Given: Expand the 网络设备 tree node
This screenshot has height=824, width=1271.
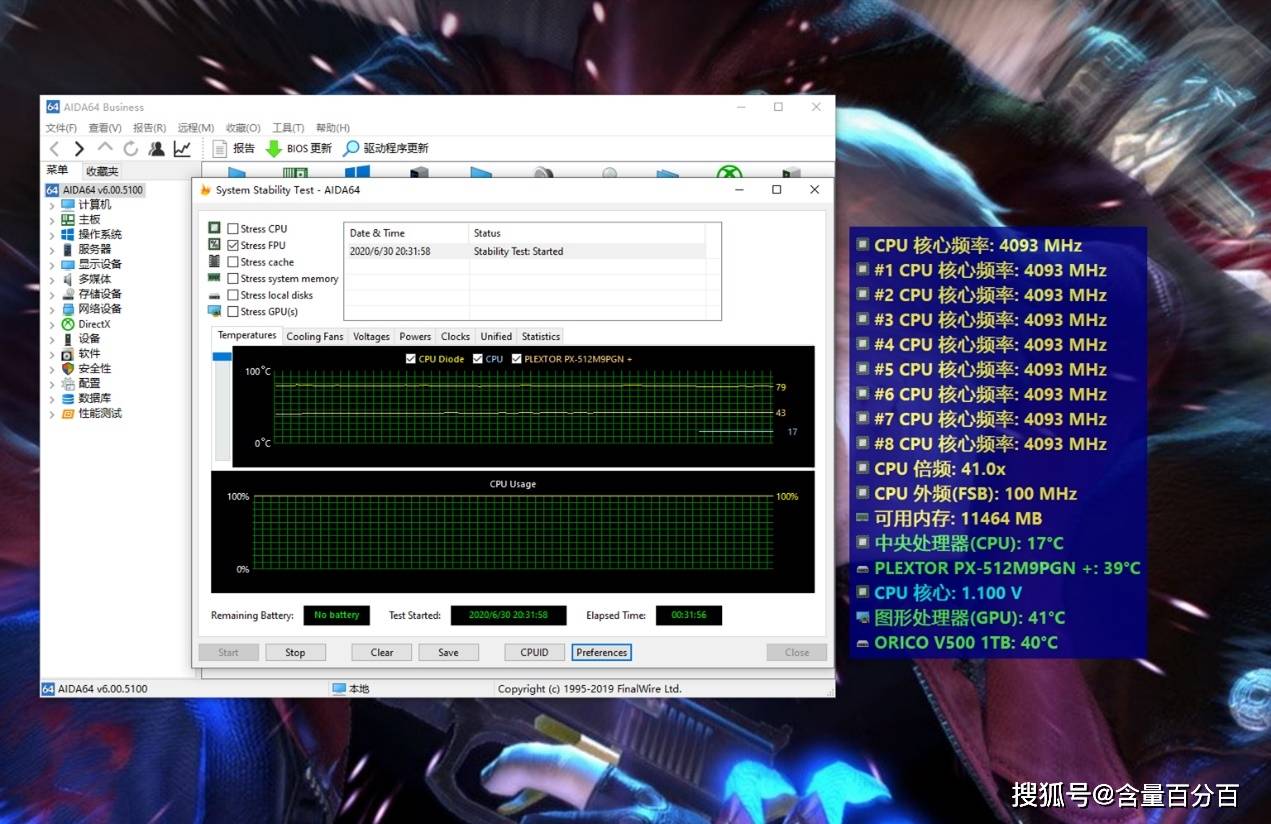Looking at the screenshot, I should click(52, 309).
